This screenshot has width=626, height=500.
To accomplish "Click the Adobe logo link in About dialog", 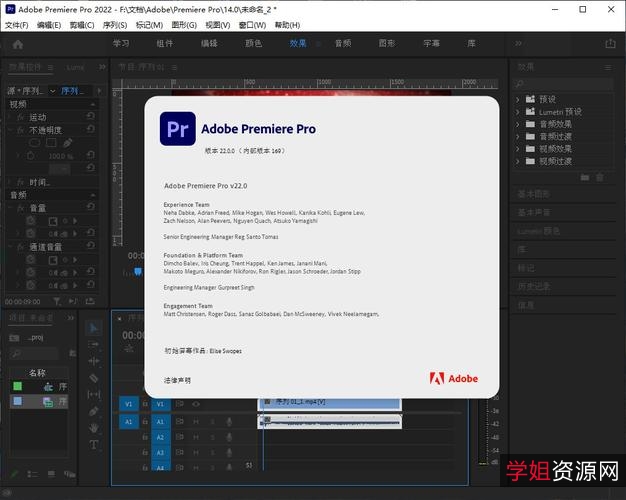I will 454,378.
